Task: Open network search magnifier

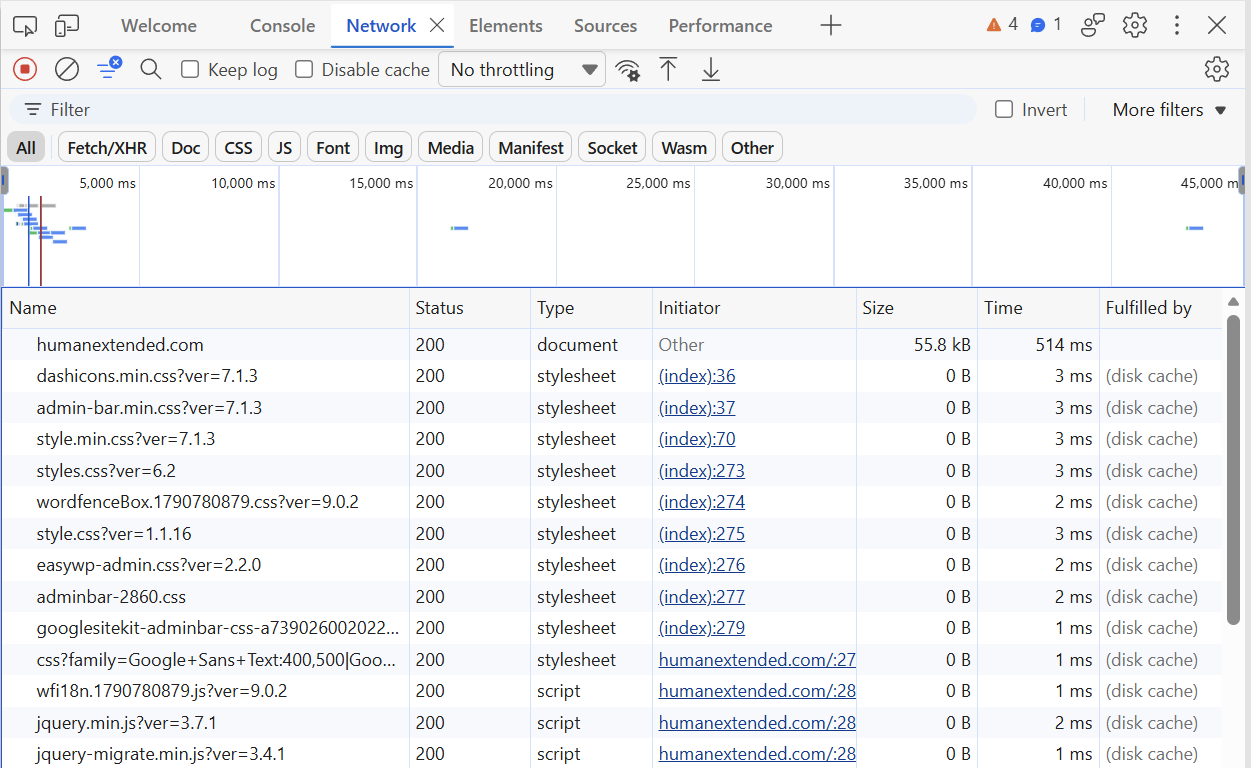Action: pyautogui.click(x=151, y=69)
